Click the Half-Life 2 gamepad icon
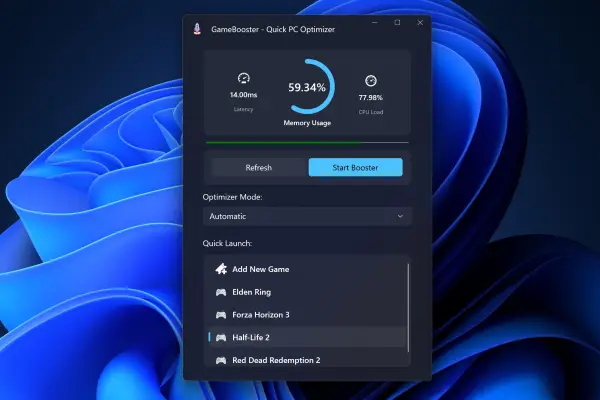 click(x=221, y=337)
